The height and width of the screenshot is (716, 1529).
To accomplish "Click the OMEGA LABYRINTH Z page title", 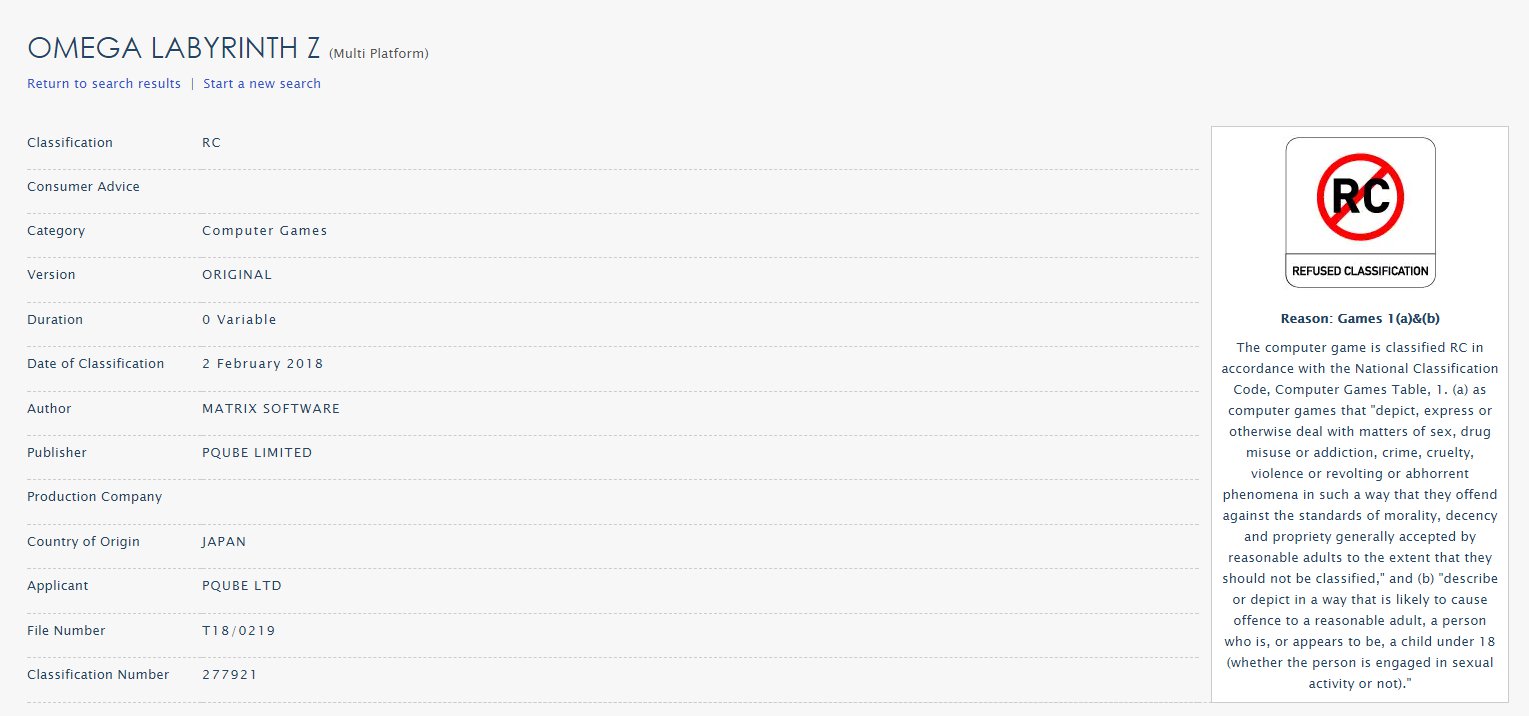I will (174, 48).
